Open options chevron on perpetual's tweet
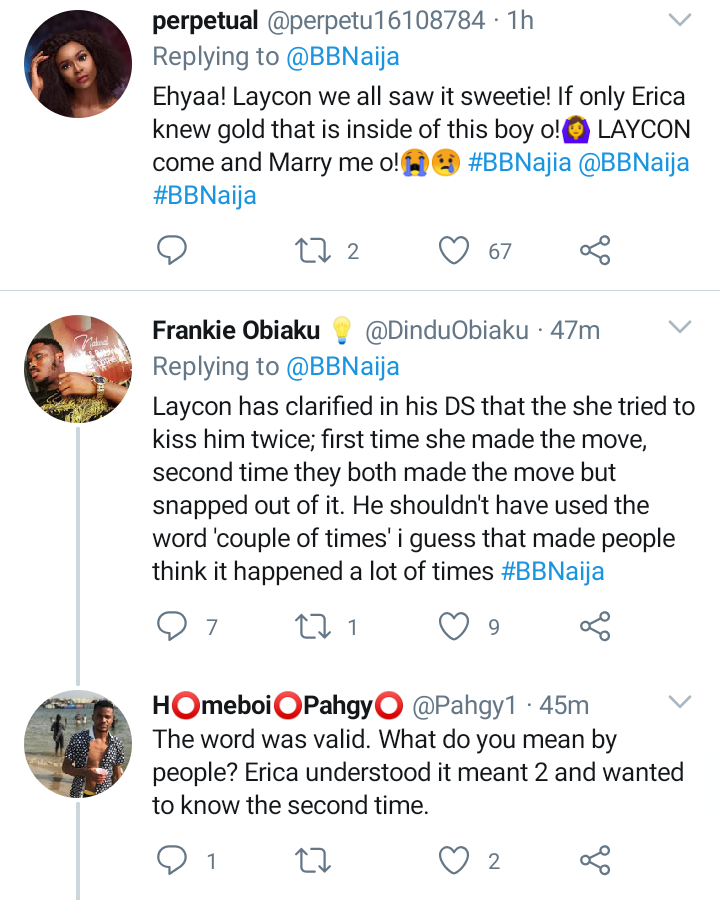The width and height of the screenshot is (720, 900). [x=680, y=21]
